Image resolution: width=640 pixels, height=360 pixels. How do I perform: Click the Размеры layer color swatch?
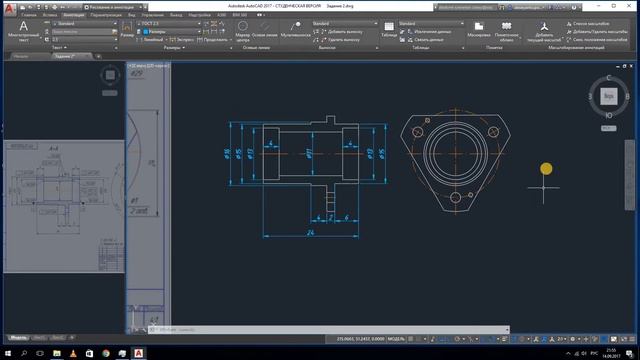[146, 31]
